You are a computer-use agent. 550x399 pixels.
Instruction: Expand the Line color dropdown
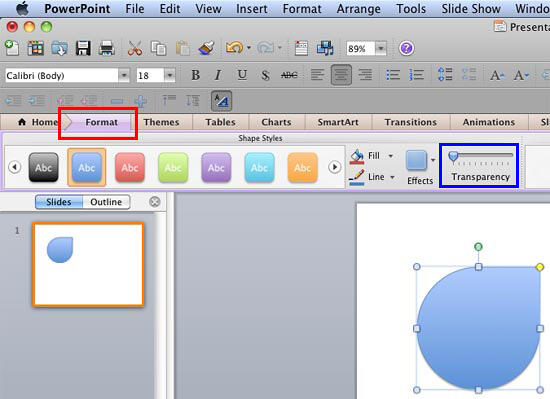tap(392, 177)
